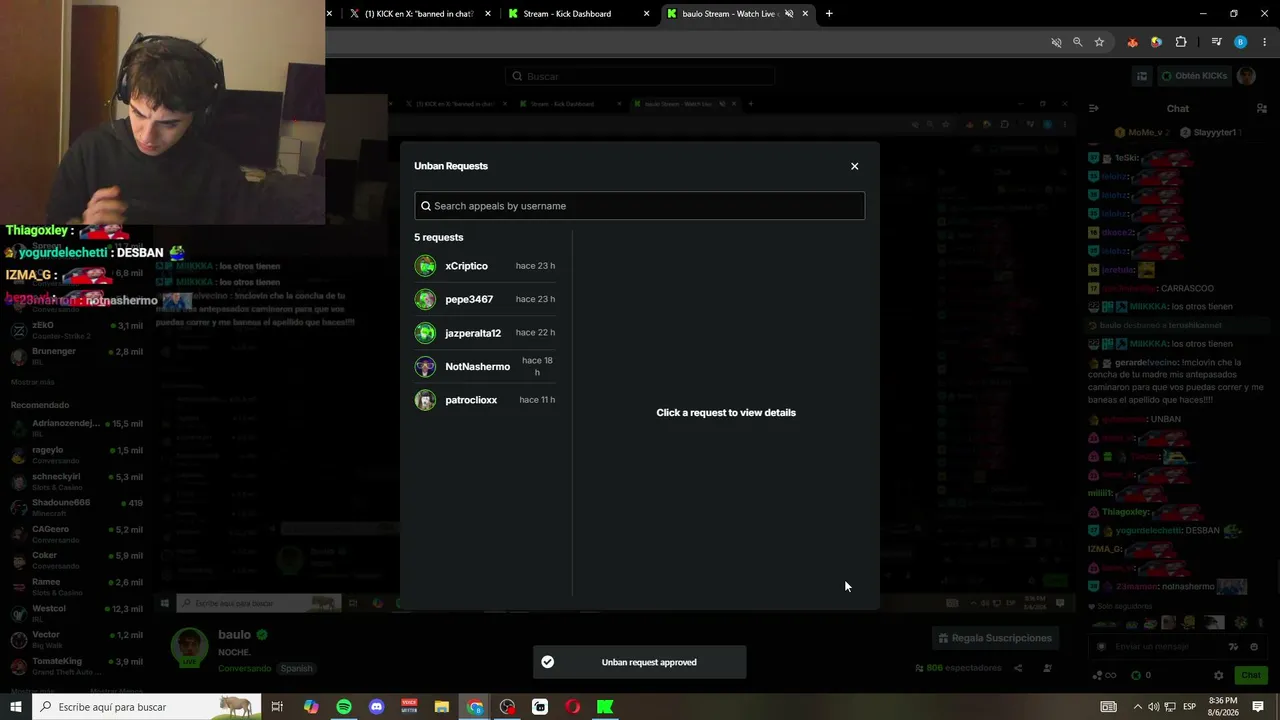
Task: Open Discord from the taskbar
Action: coord(376,707)
